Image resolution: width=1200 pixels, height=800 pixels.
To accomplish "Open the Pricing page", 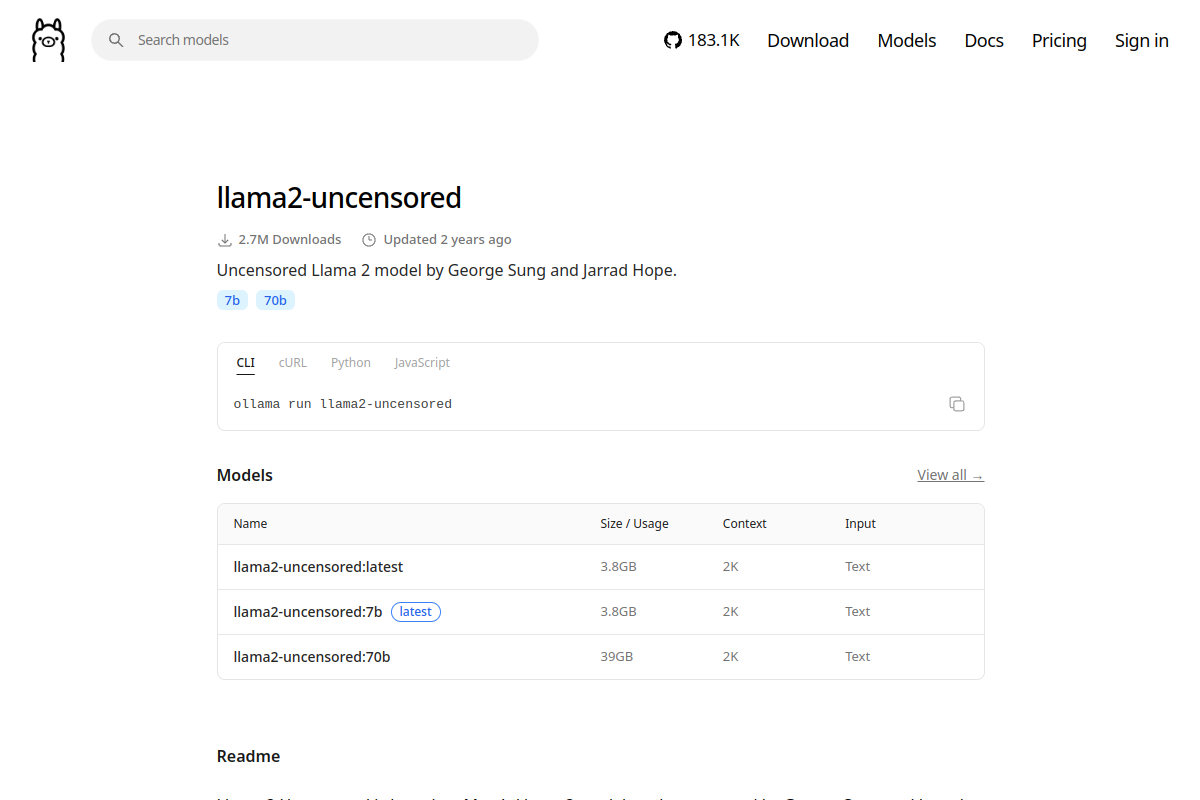I will pyautogui.click(x=1059, y=40).
